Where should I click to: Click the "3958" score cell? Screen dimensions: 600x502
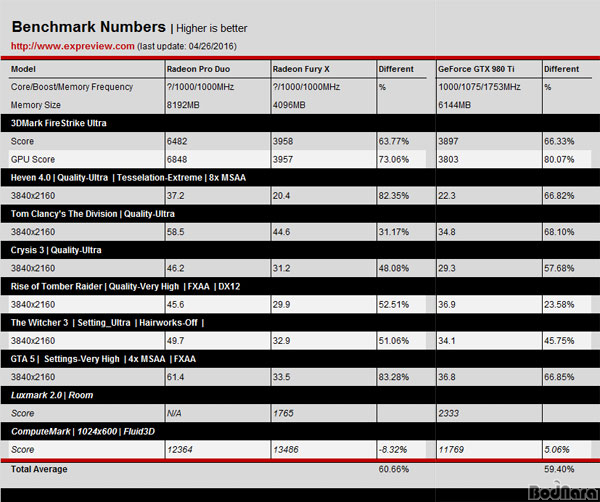click(x=283, y=141)
